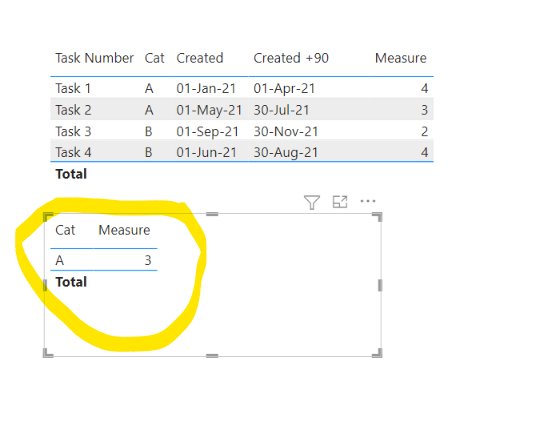Click Measure value 2 for Task 3

click(424, 131)
